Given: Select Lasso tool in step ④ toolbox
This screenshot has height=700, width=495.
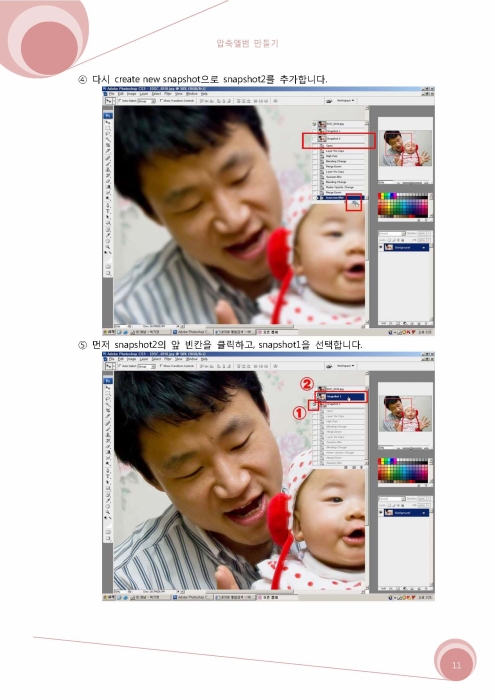Looking at the screenshot, I should point(108,133).
